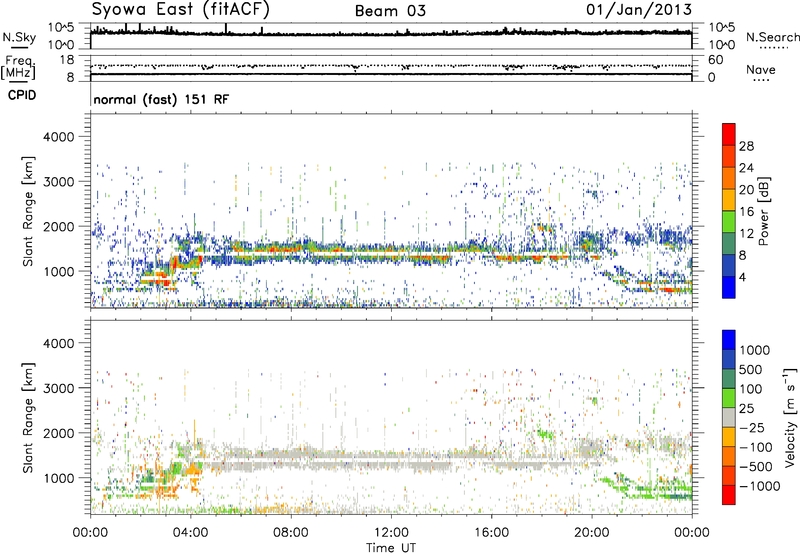This screenshot has height=554, width=800.
Task: Click the '16:00' time axis label
Action: click(x=491, y=533)
